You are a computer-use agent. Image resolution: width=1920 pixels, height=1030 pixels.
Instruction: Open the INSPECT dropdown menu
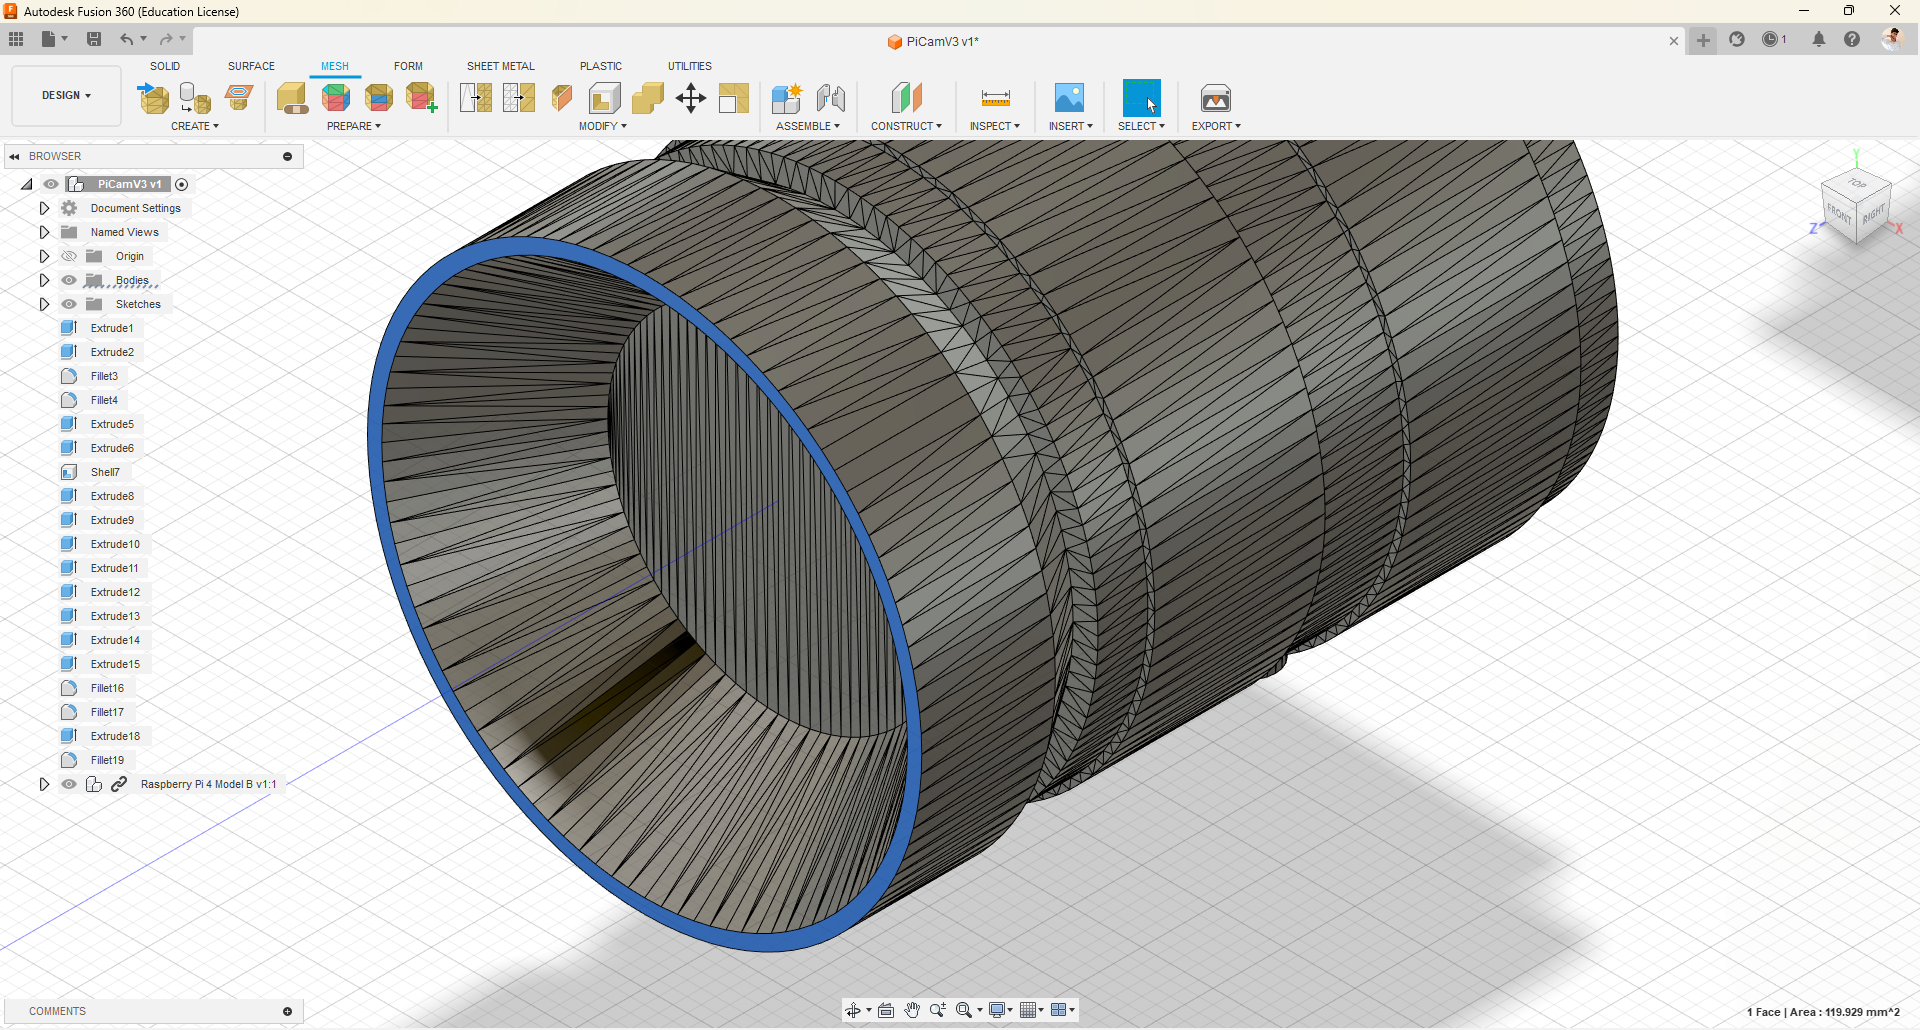[995, 126]
